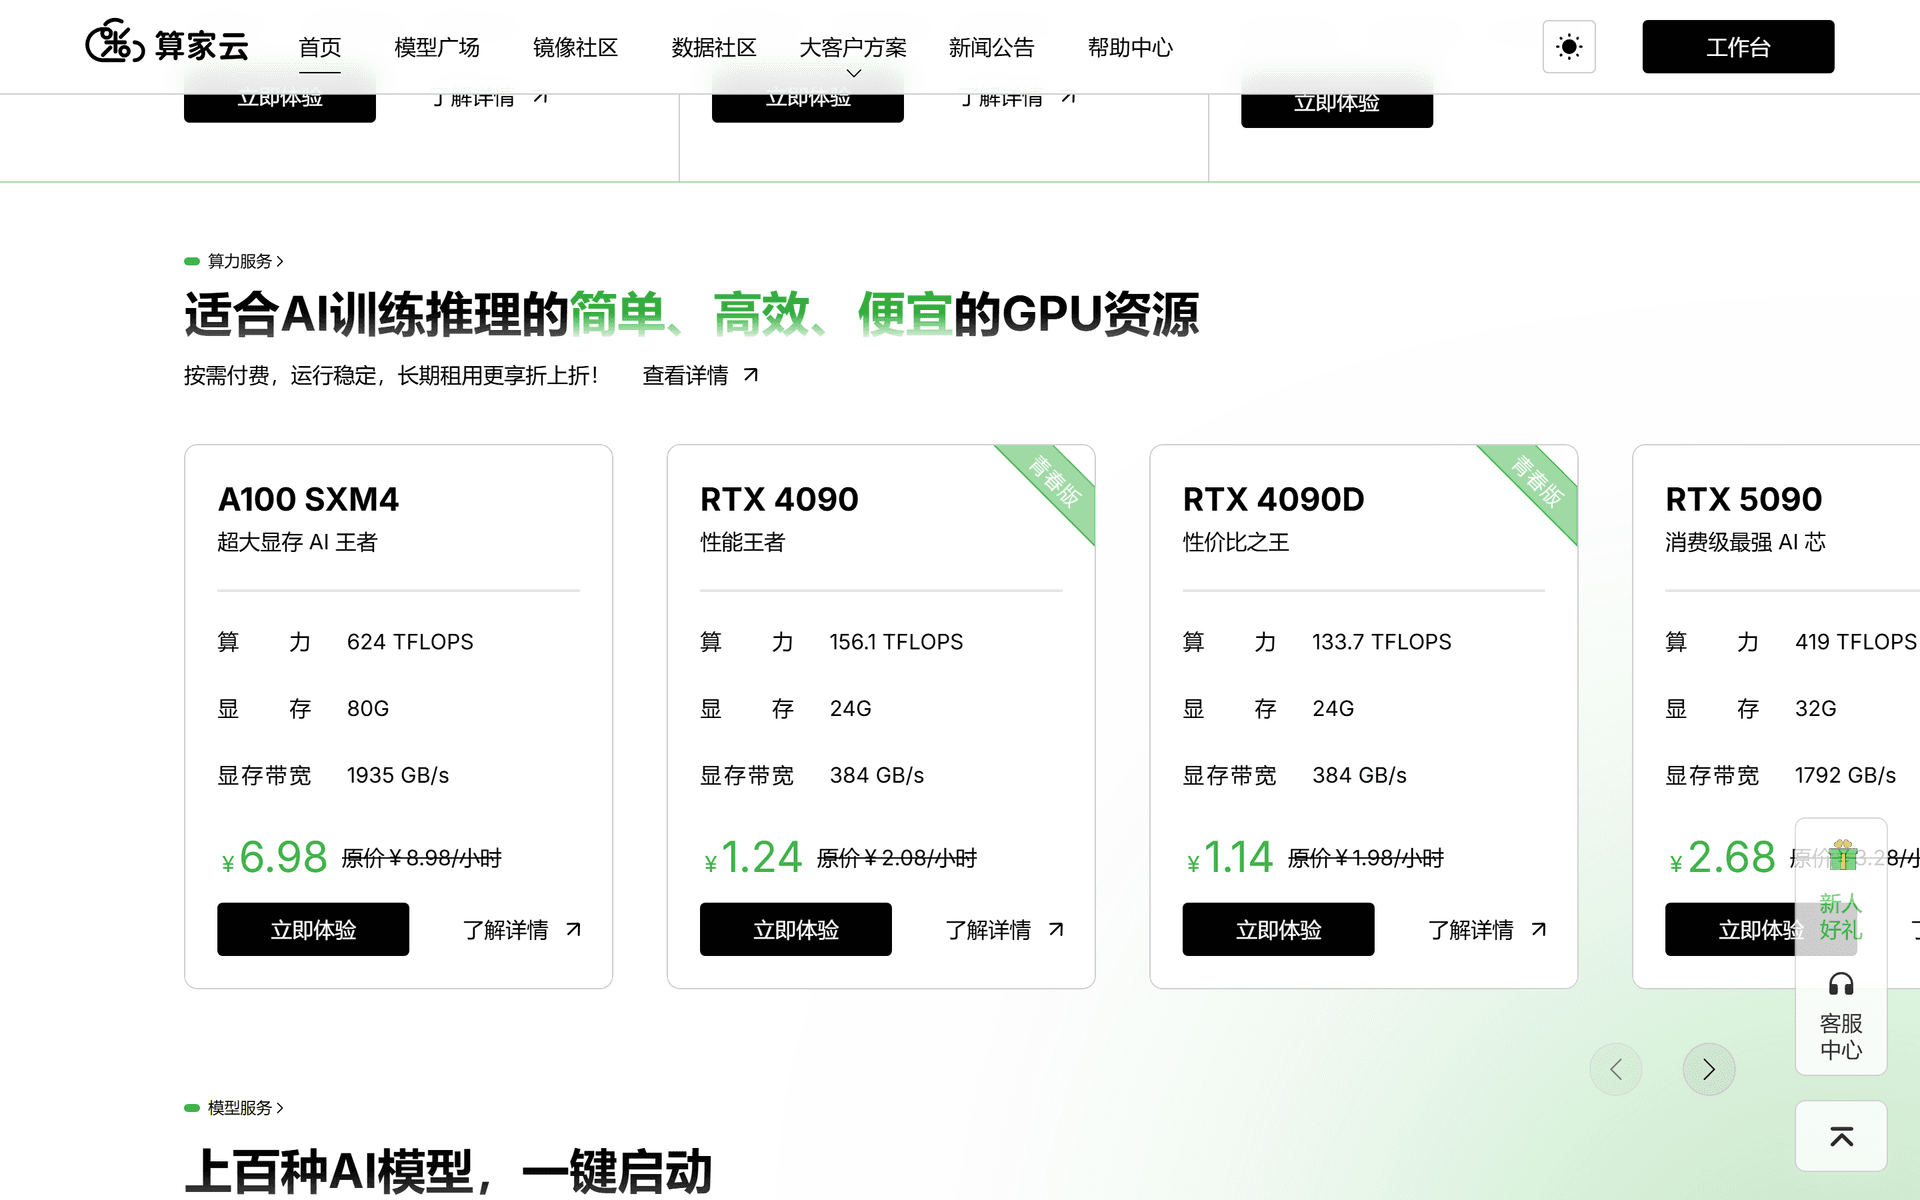Open the 查看详情 link
This screenshot has width=1920, height=1200.
(685, 375)
